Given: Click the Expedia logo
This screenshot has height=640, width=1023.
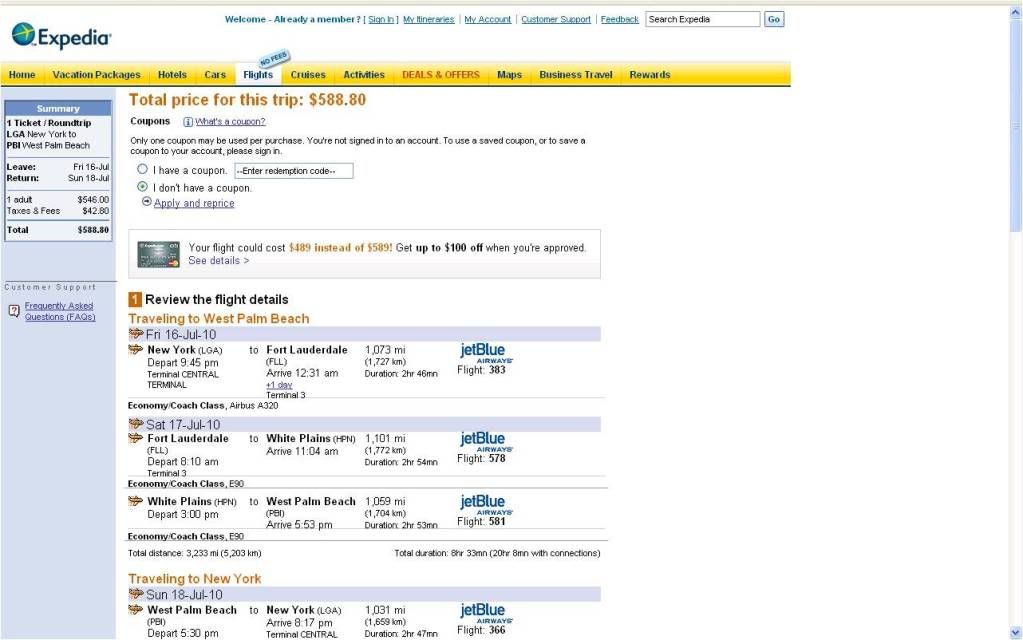Looking at the screenshot, I should pyautogui.click(x=61, y=36).
